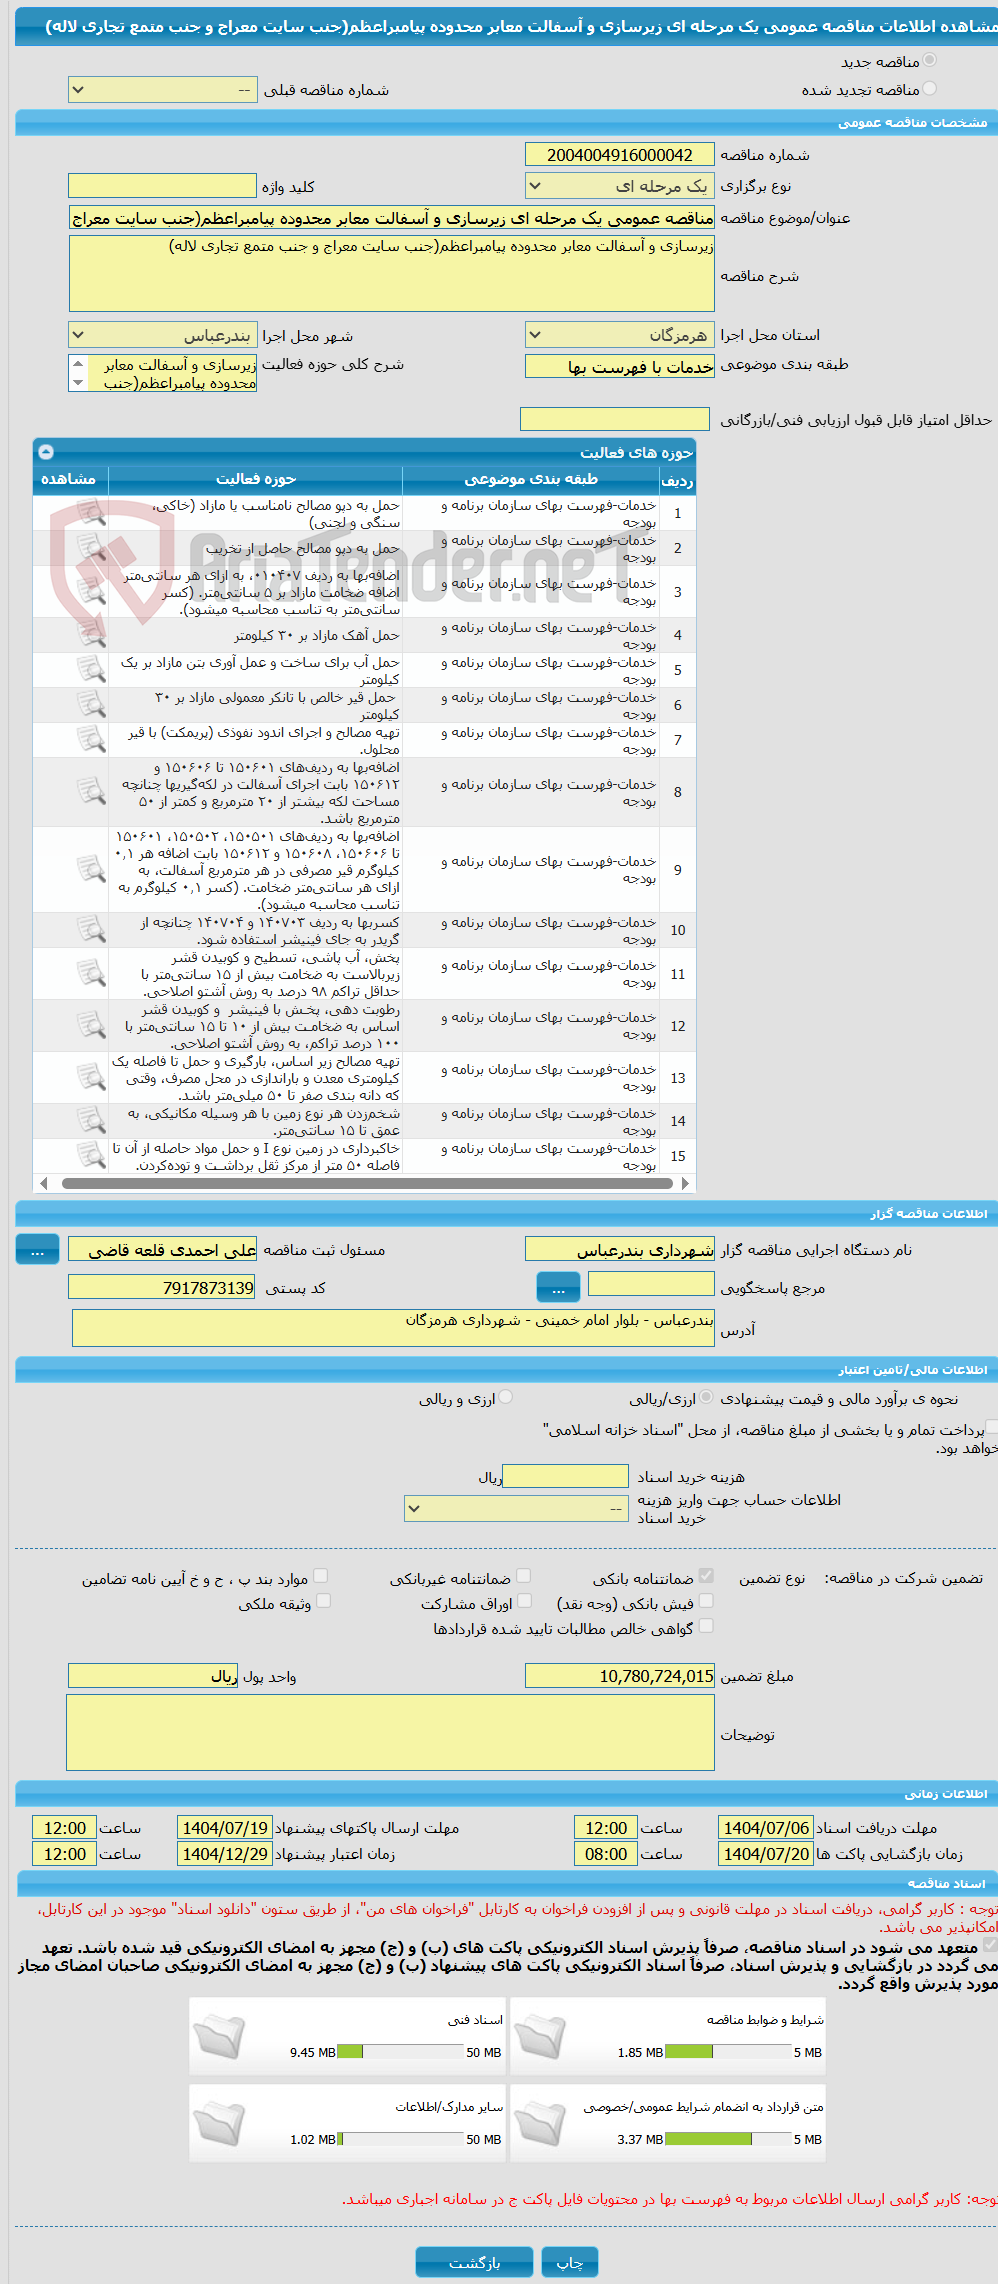Open استان محل اجرا dropdown
998x2284 pixels.
620,335
